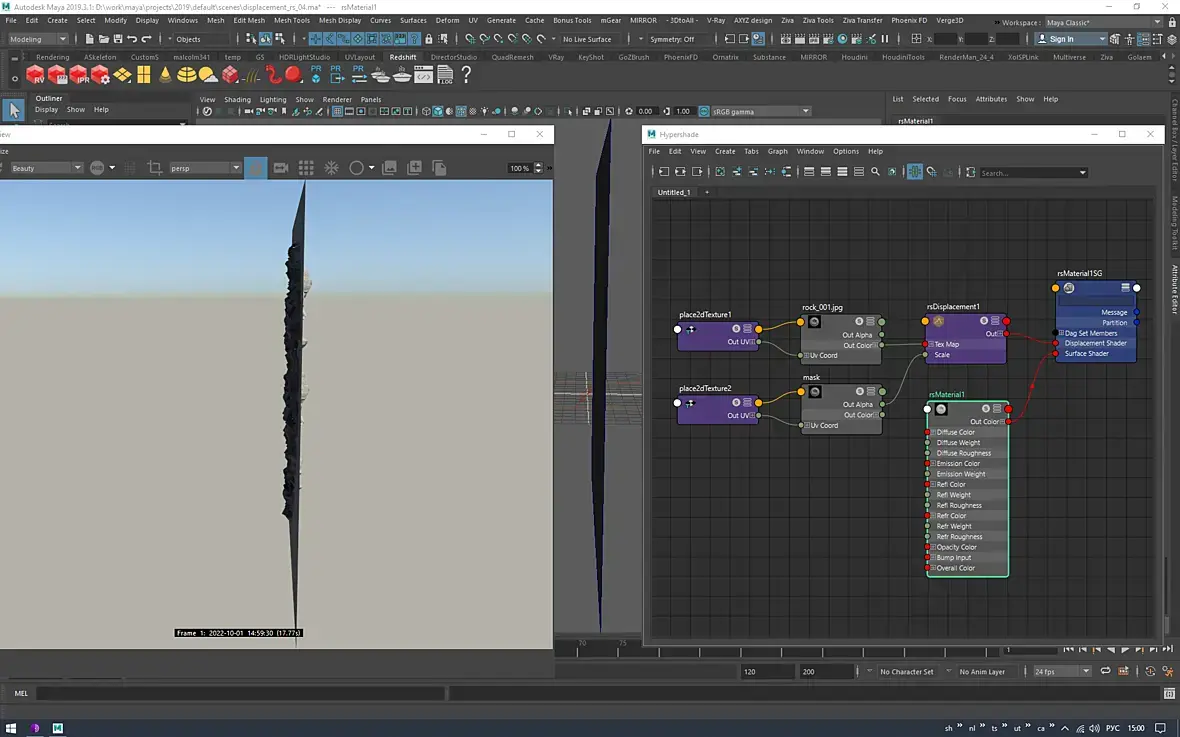Image resolution: width=1180 pixels, height=737 pixels.
Task: Click the Redshift RV RenderView shelf icon
Action: pos(35,75)
